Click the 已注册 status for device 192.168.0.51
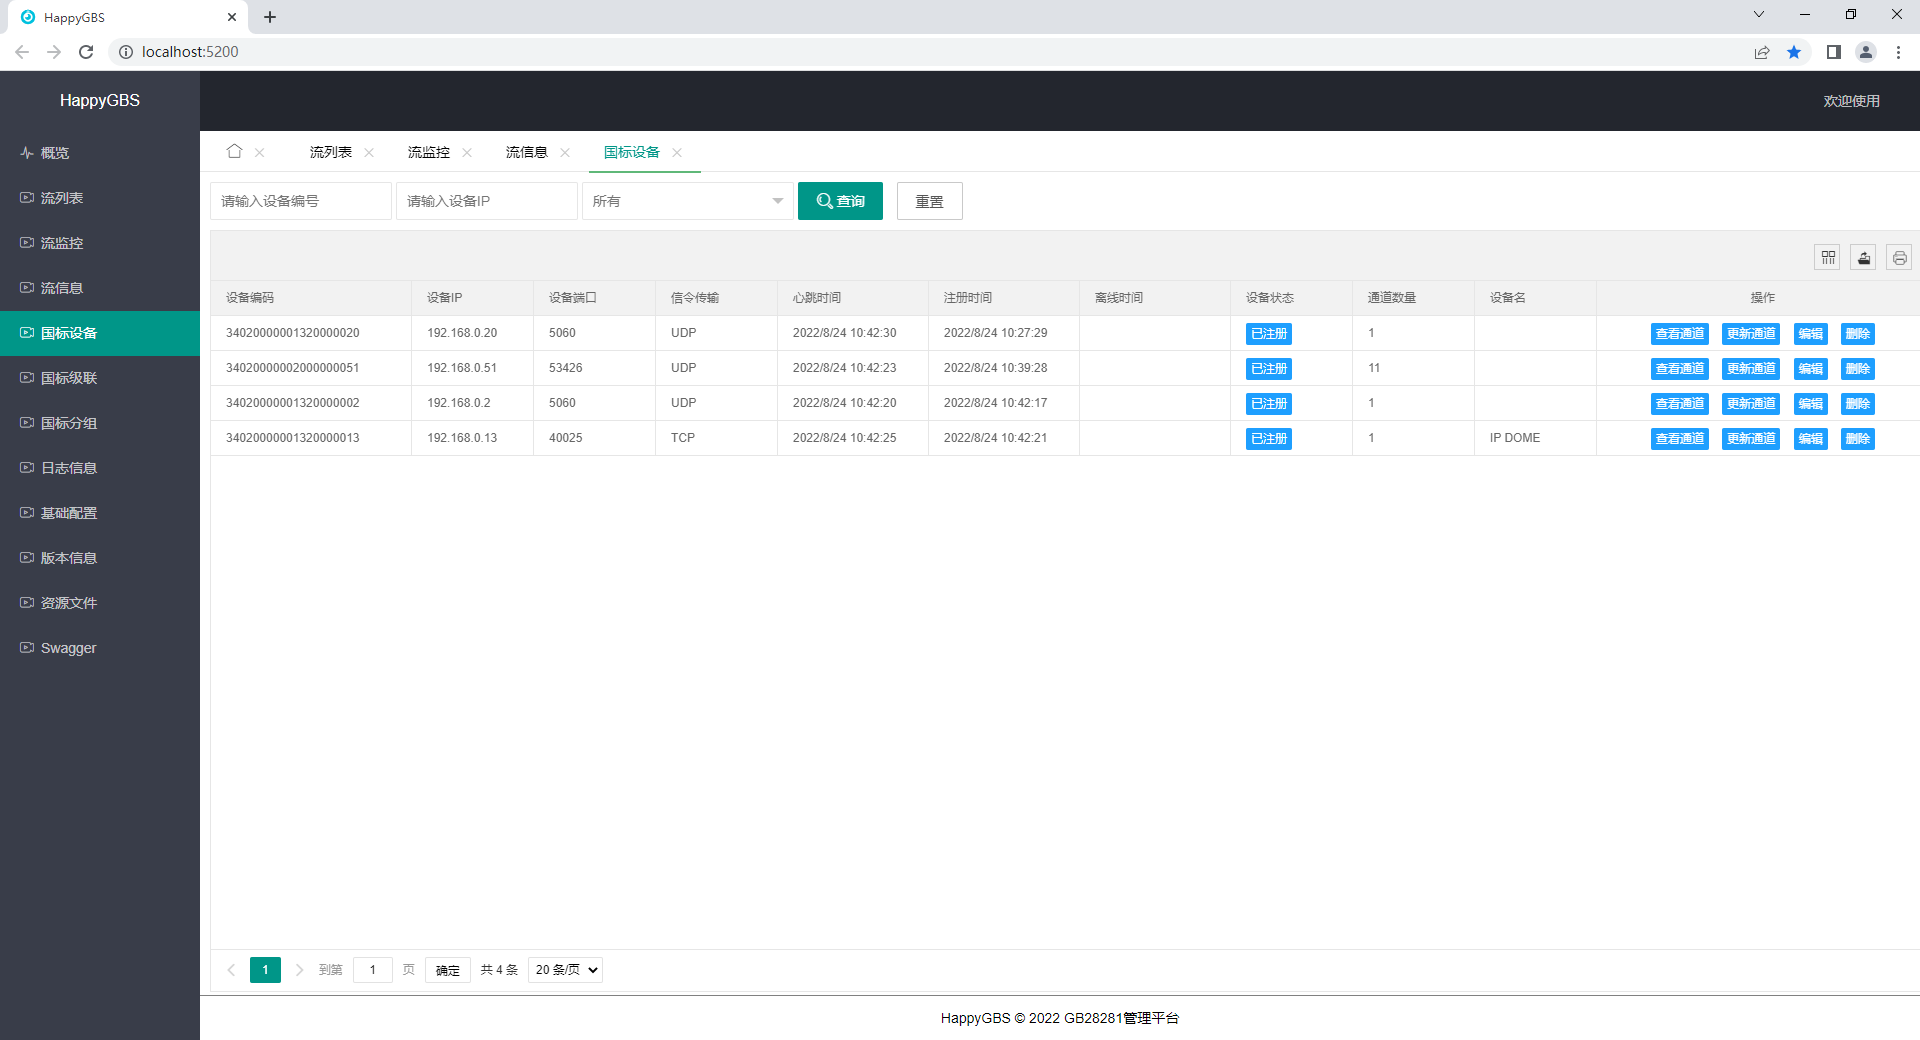The height and width of the screenshot is (1040, 1920). pyautogui.click(x=1269, y=369)
